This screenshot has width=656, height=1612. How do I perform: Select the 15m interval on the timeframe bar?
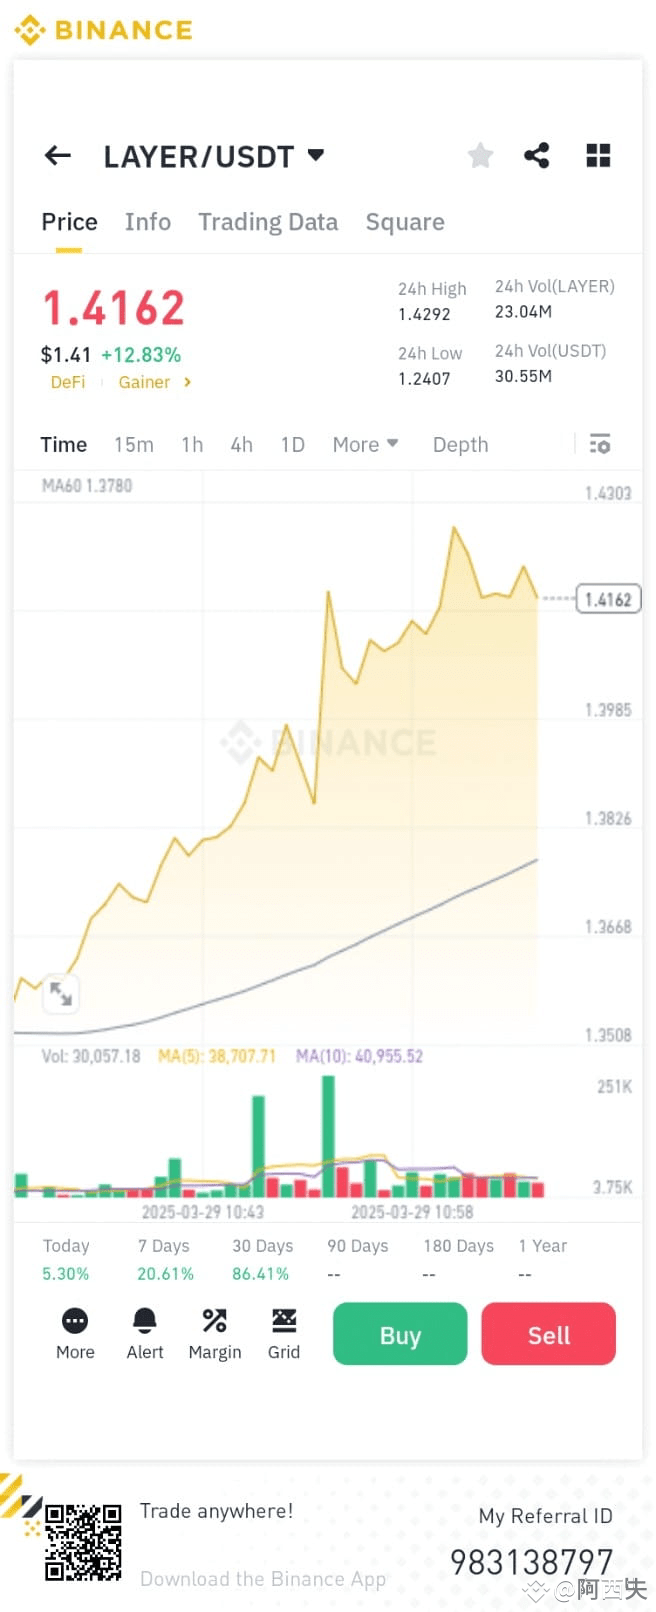point(133,444)
